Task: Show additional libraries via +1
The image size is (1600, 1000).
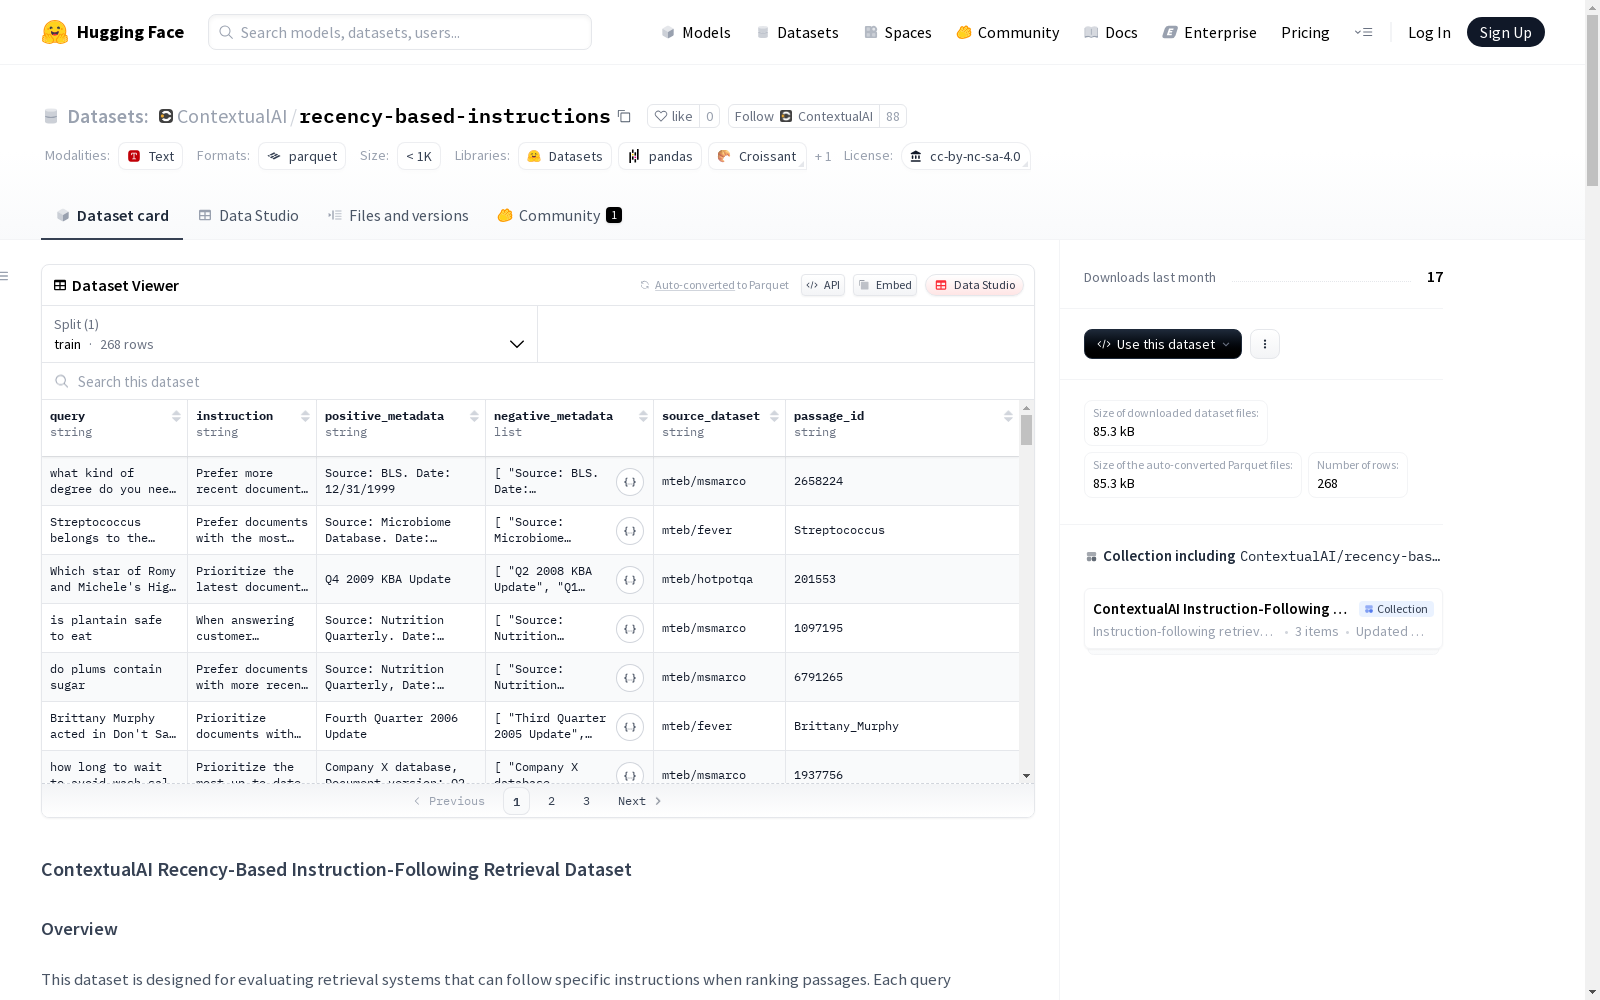Action: 823,156
